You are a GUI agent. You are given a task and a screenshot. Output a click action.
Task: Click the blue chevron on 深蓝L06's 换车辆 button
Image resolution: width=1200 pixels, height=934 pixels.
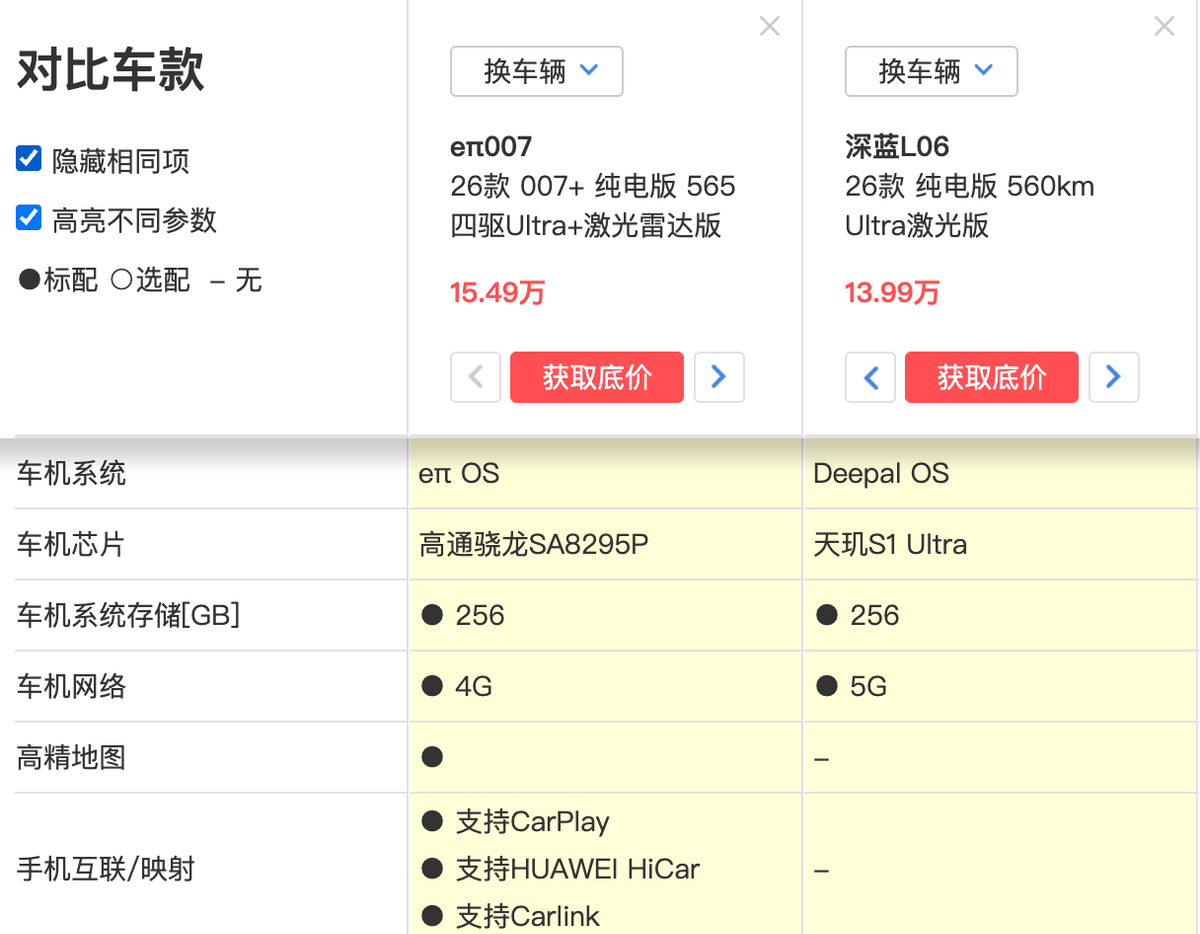coord(984,71)
